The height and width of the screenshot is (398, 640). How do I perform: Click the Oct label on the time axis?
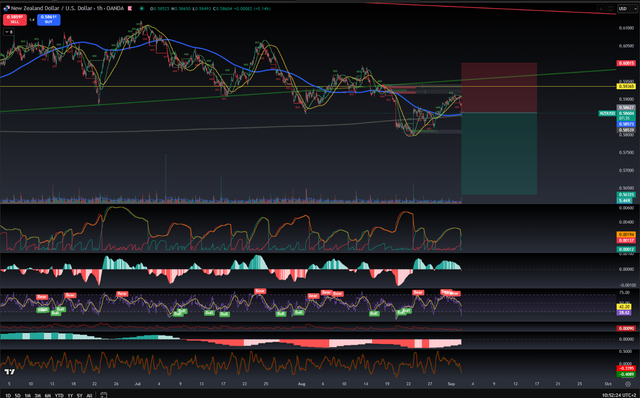608,384
